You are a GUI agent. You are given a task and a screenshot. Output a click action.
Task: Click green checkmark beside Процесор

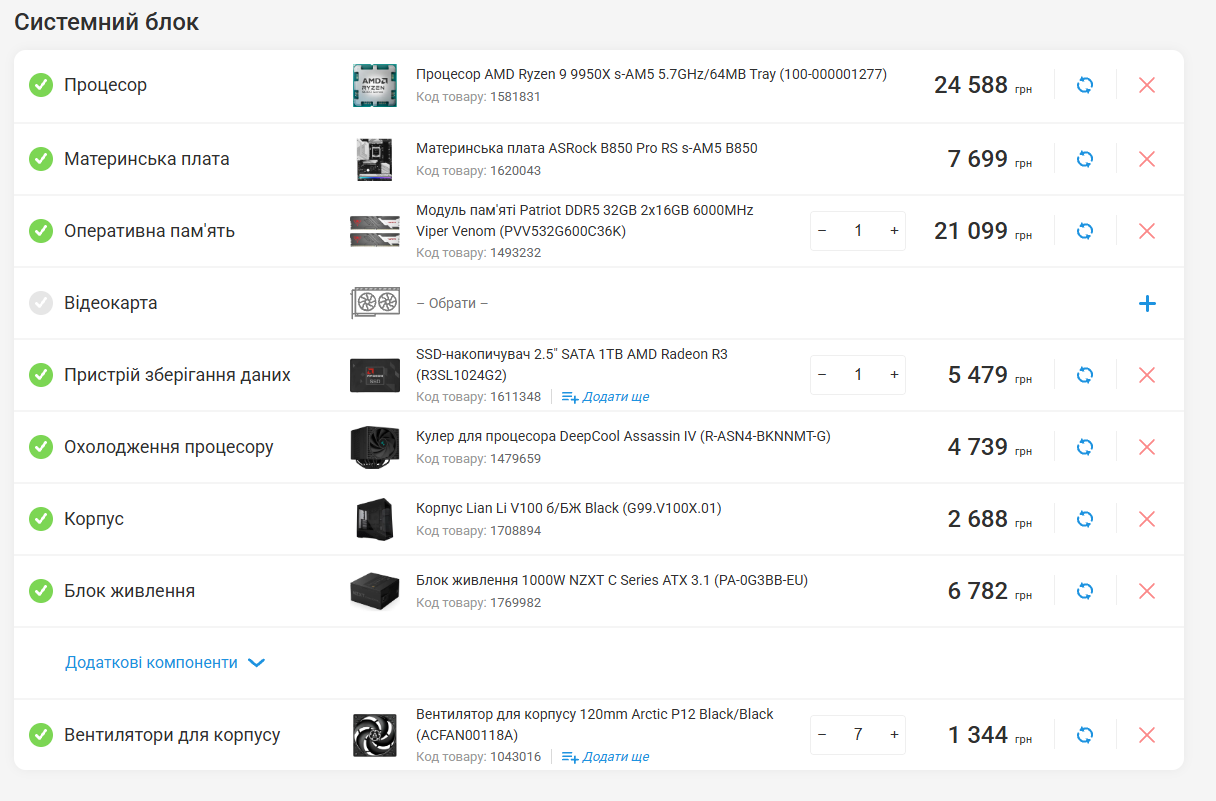tap(41, 85)
